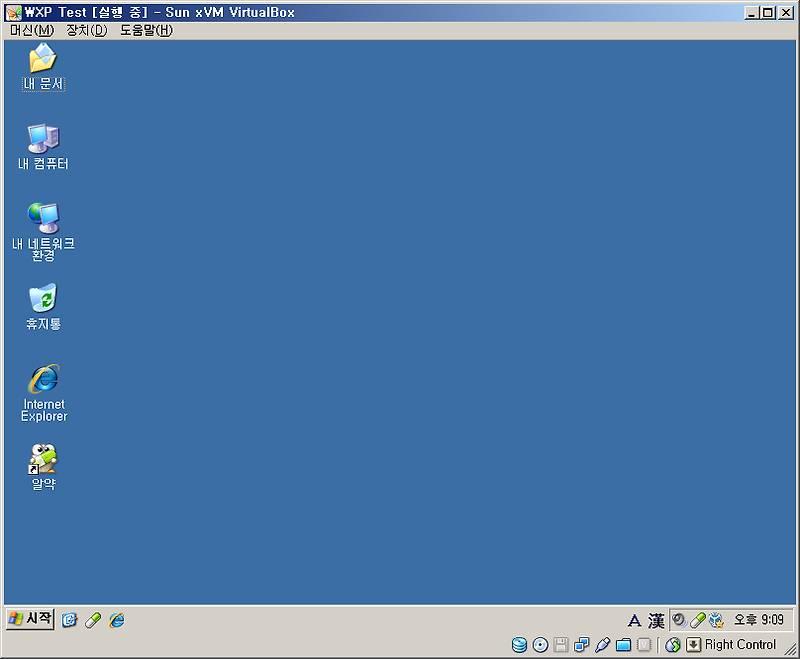Select the 내 컴퓨터 (My Computer) desktop icon
Image resolution: width=800 pixels, height=659 pixels.
tap(41, 140)
